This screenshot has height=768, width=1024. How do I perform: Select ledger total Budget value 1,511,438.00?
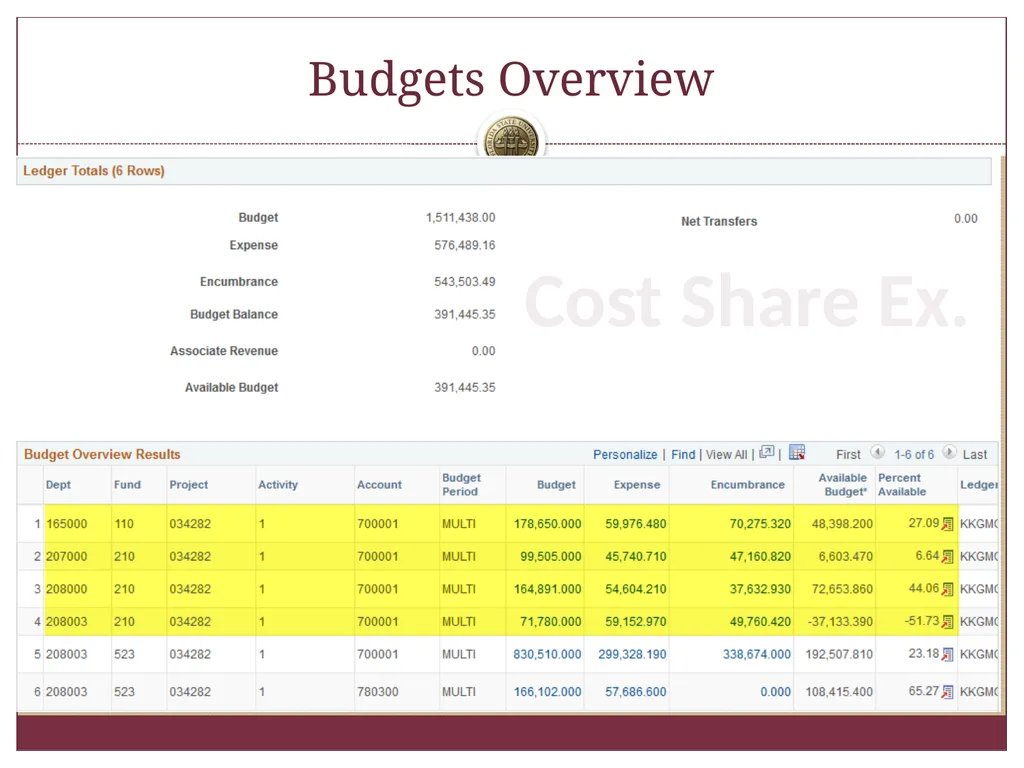point(460,217)
